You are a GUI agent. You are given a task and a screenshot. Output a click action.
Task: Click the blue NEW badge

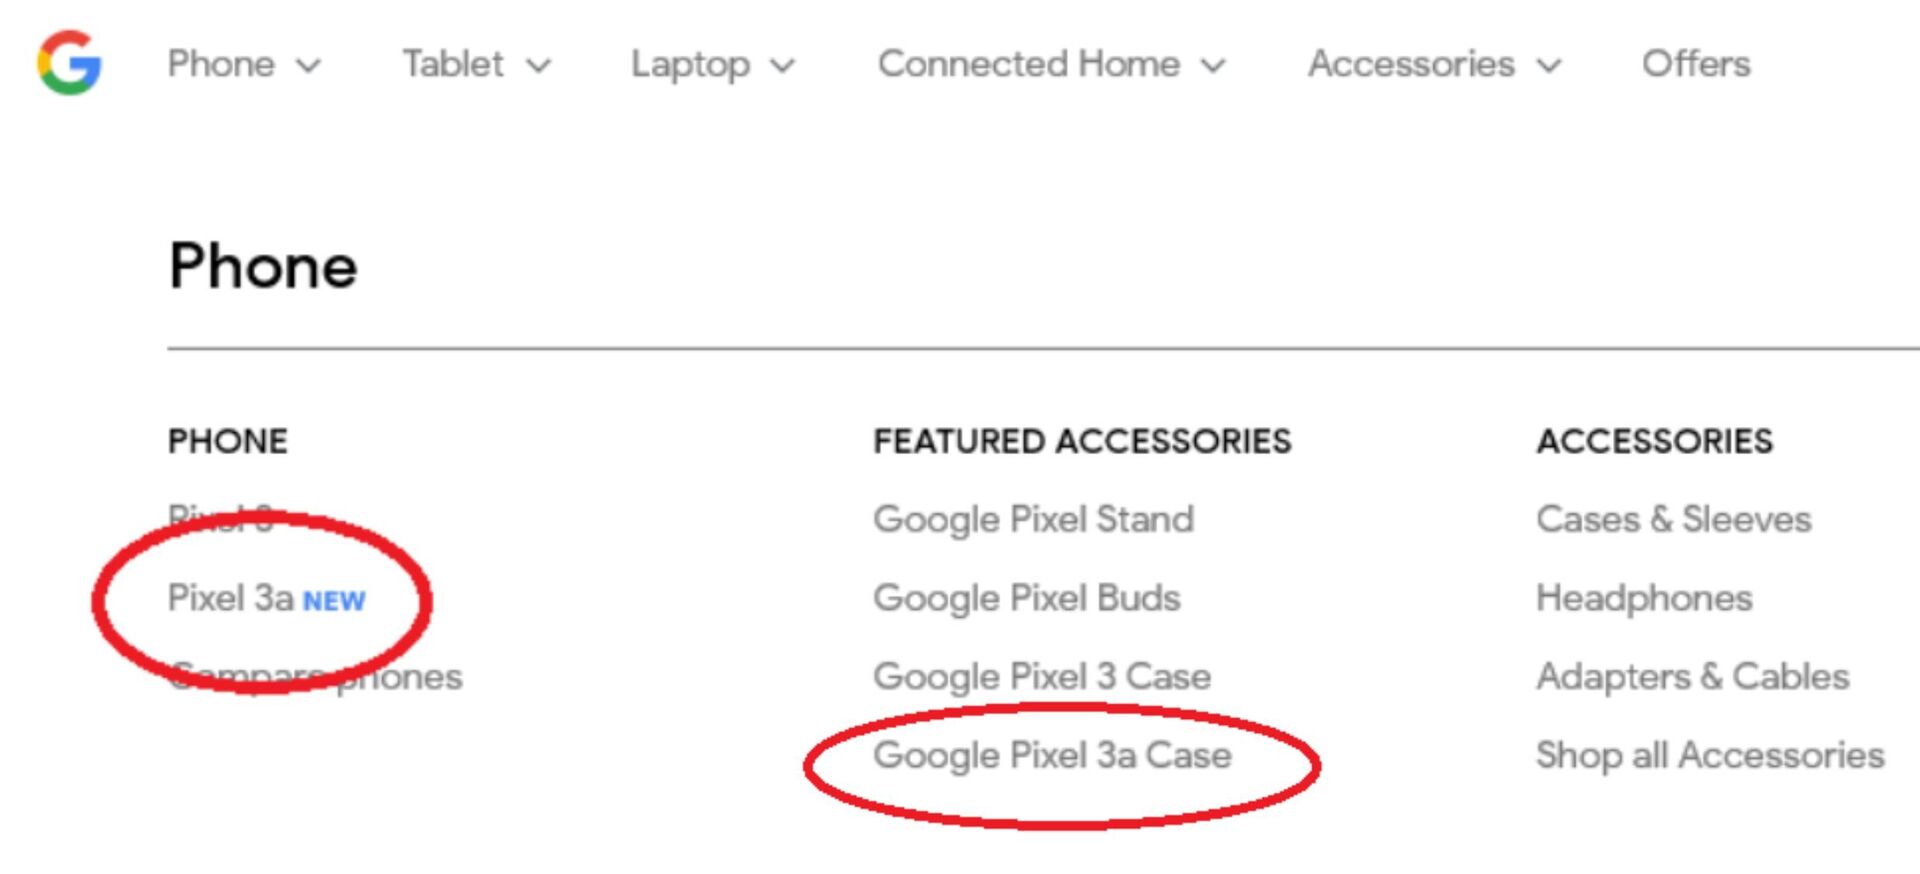334,601
